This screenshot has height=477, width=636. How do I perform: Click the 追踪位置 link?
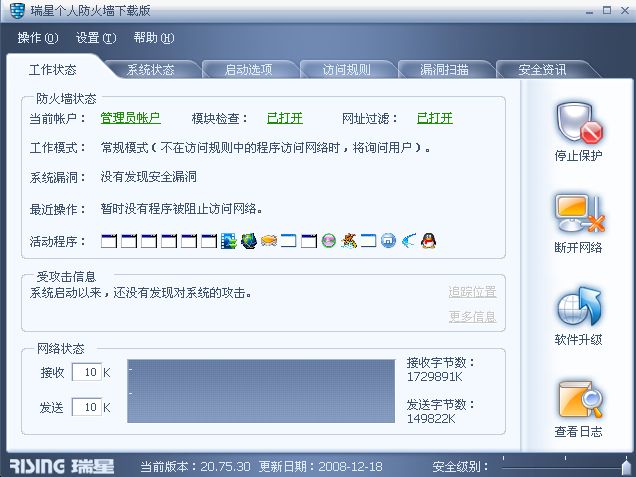[473, 292]
